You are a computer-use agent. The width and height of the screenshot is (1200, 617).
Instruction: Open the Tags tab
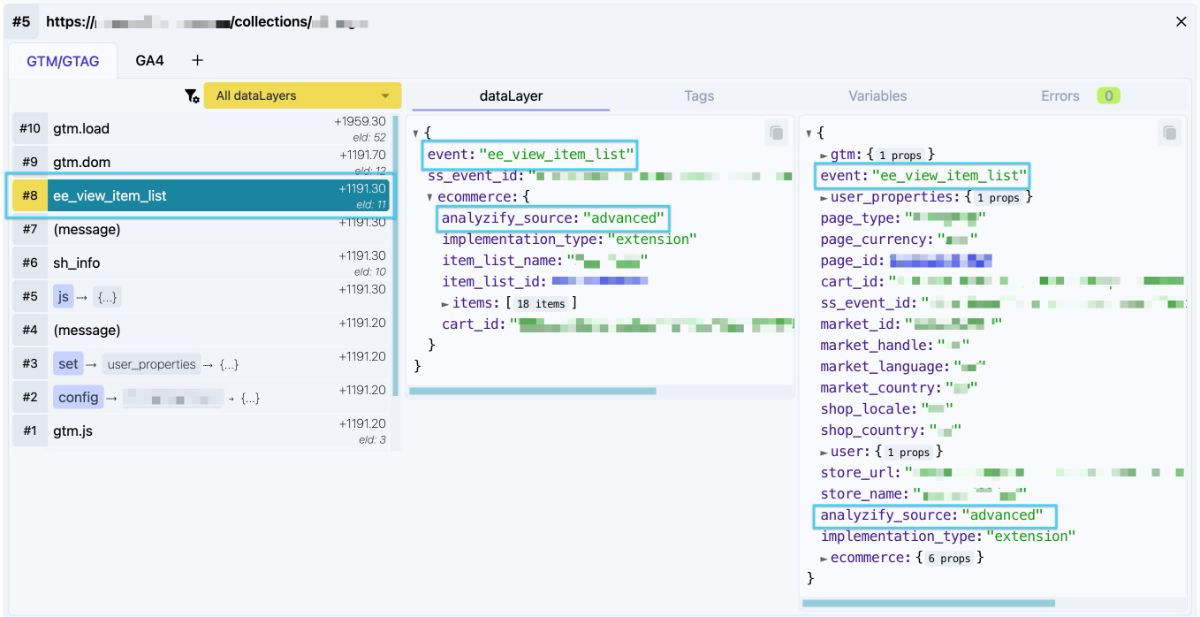[699, 96]
